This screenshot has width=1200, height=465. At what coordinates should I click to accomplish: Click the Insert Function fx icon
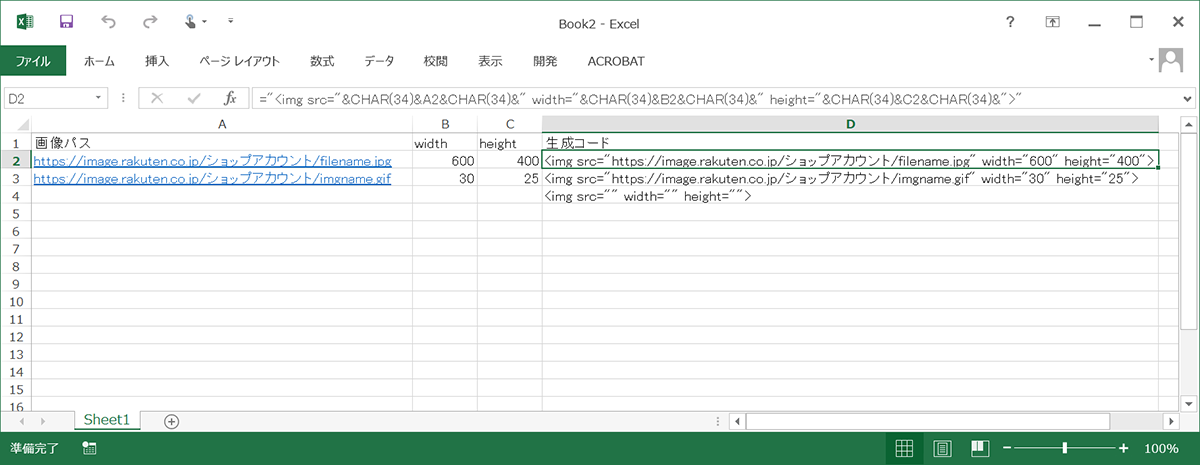pyautogui.click(x=229, y=98)
